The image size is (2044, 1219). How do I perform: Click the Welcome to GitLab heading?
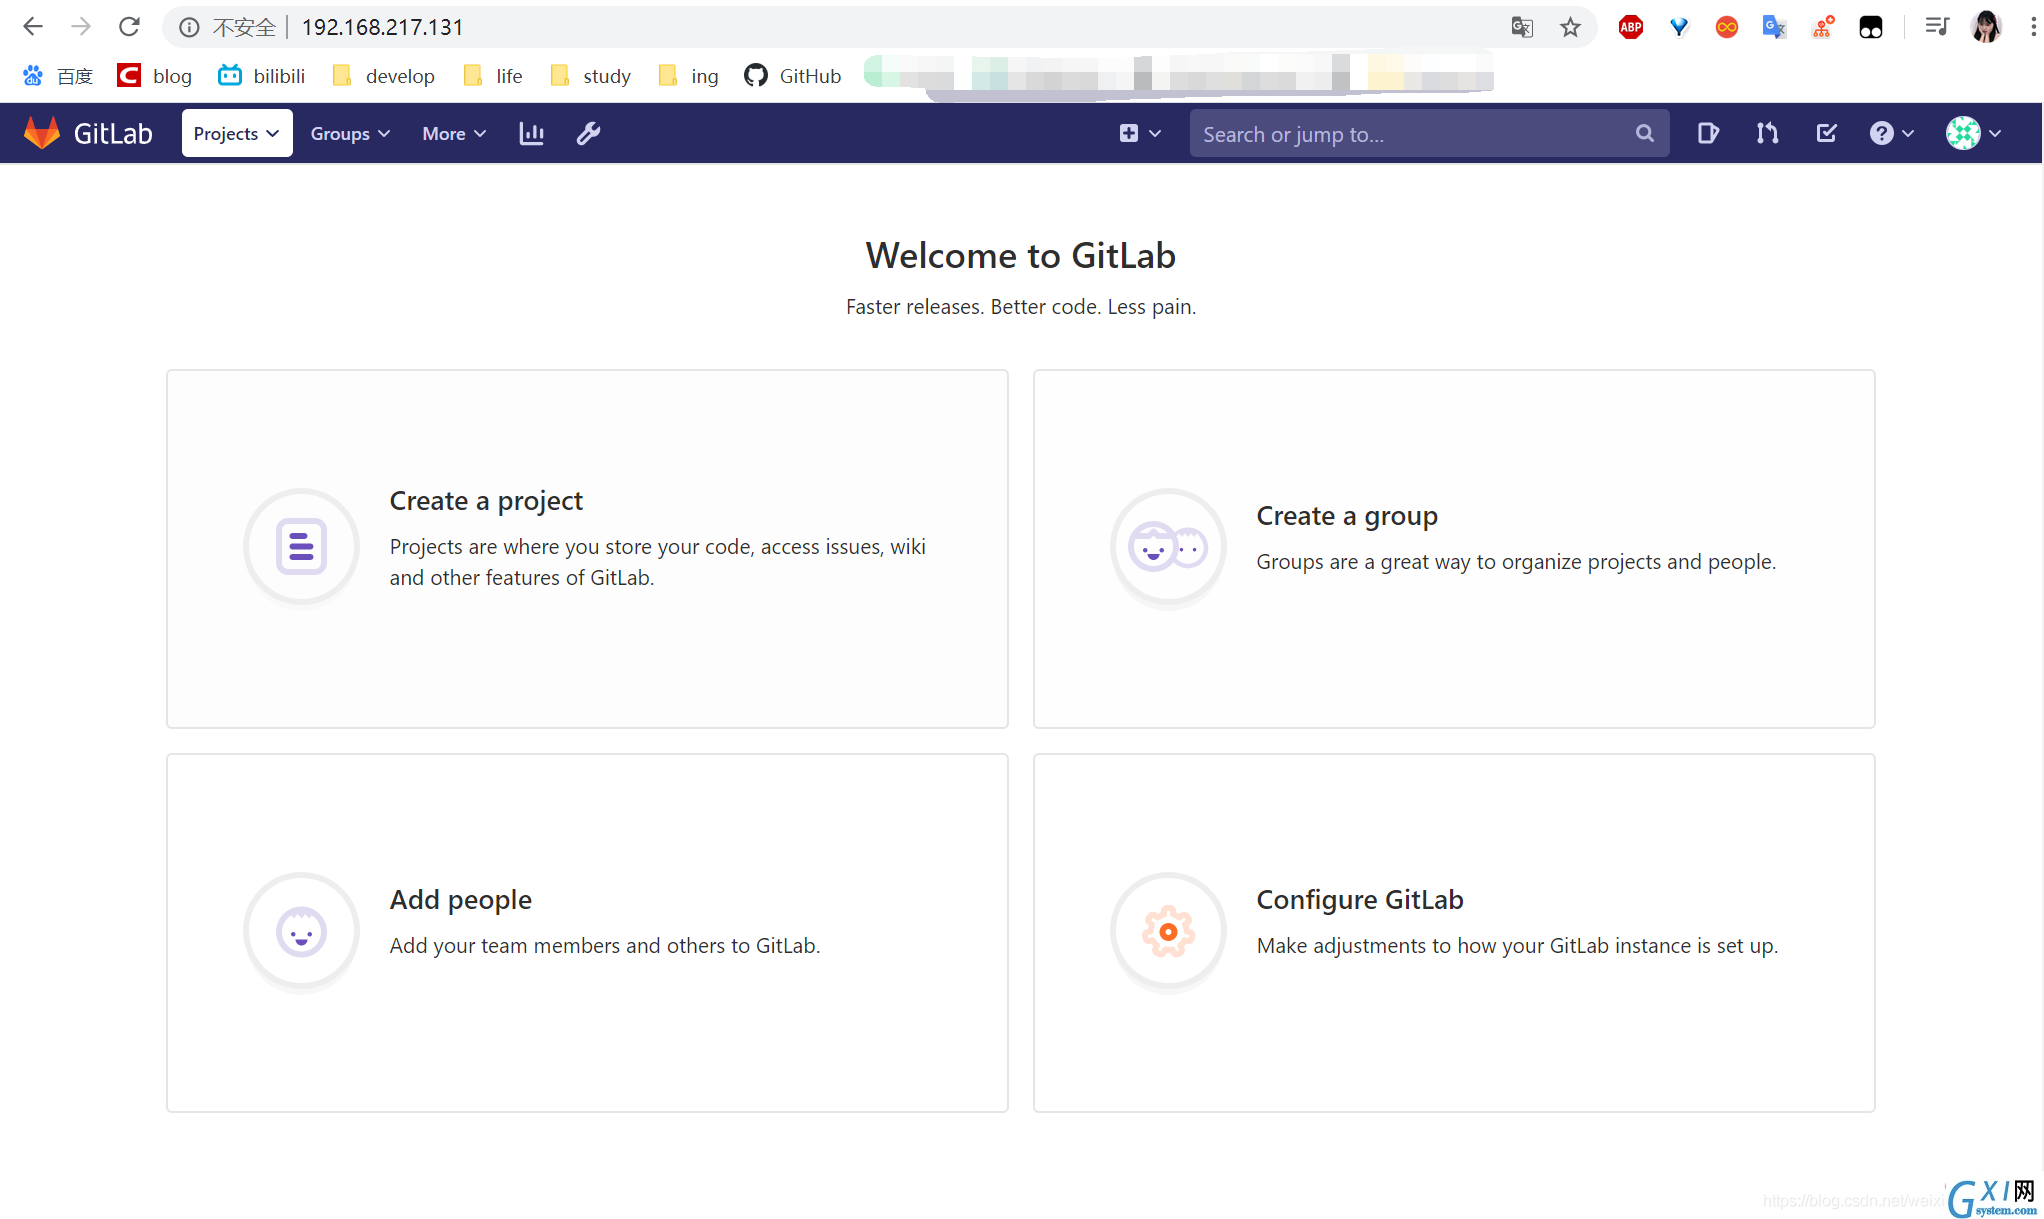(x=1020, y=256)
